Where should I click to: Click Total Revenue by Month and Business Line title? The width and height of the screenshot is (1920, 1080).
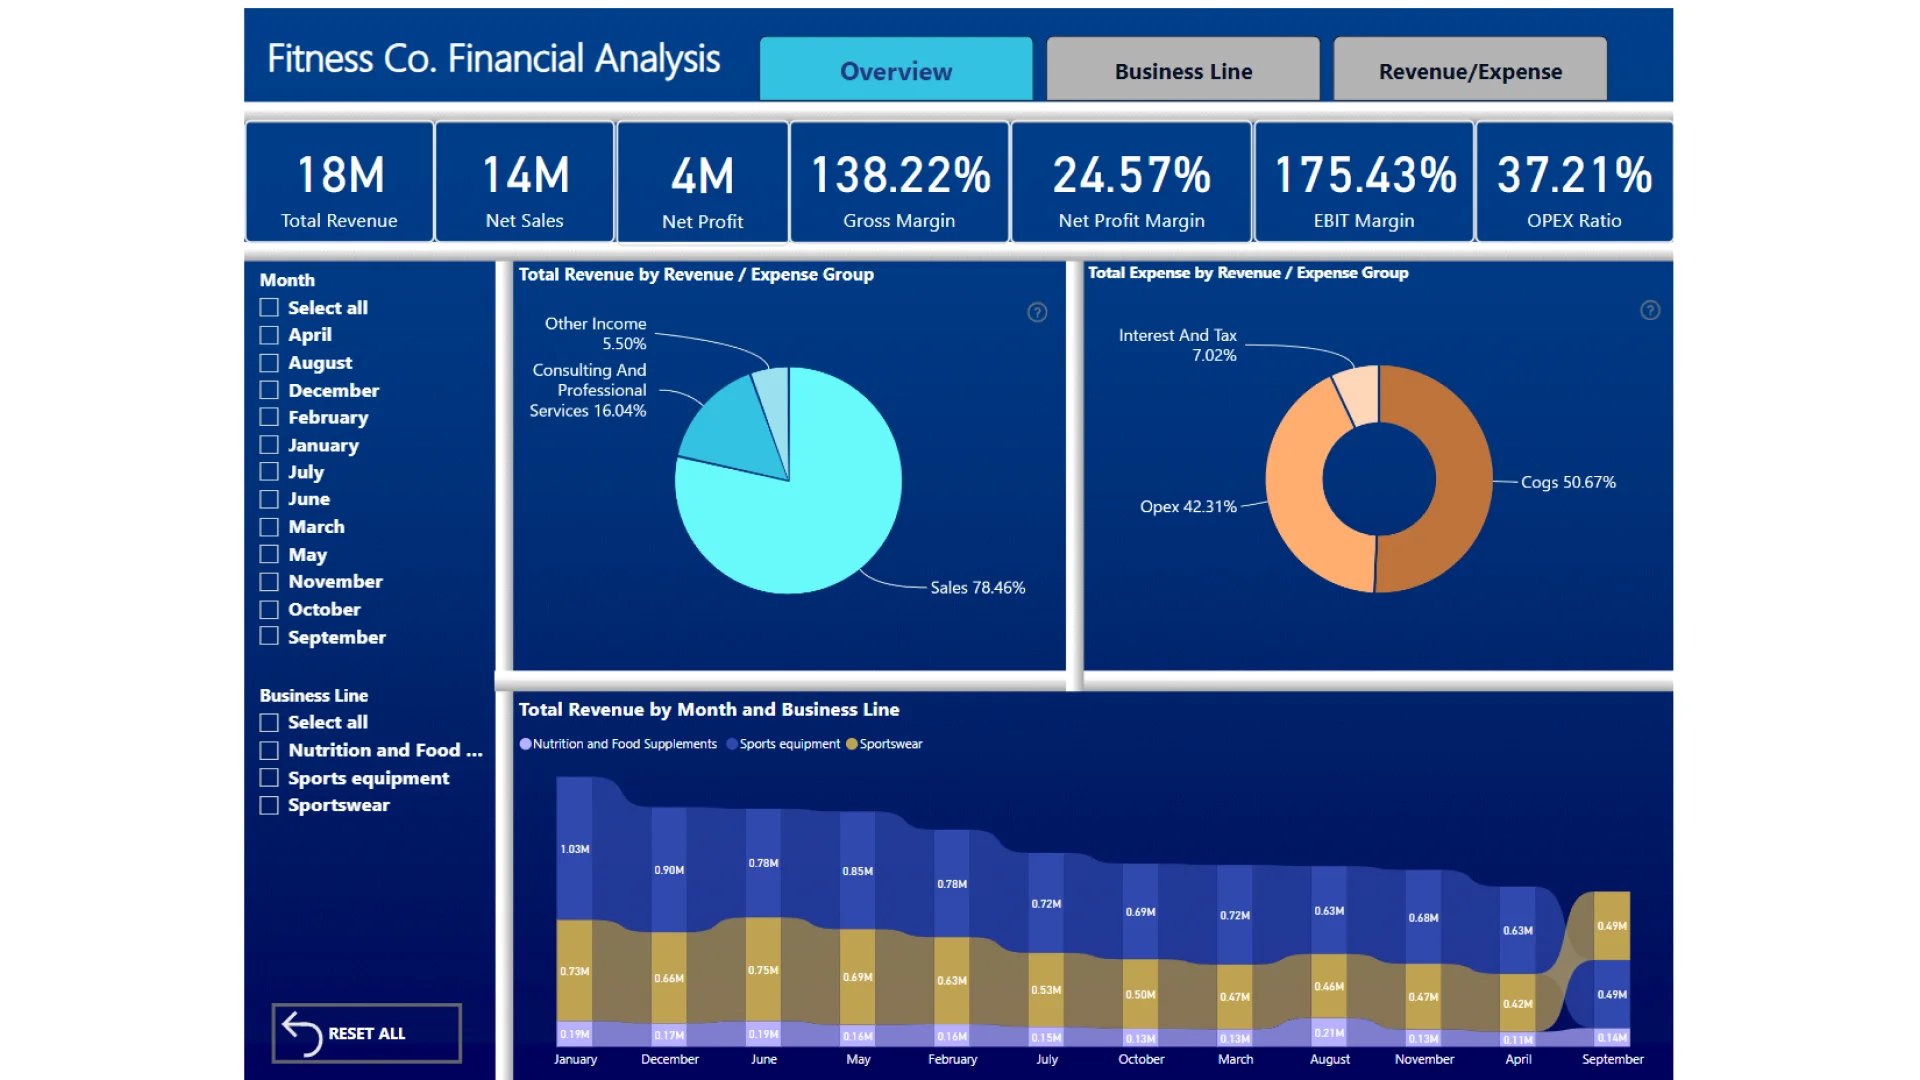pyautogui.click(x=709, y=709)
